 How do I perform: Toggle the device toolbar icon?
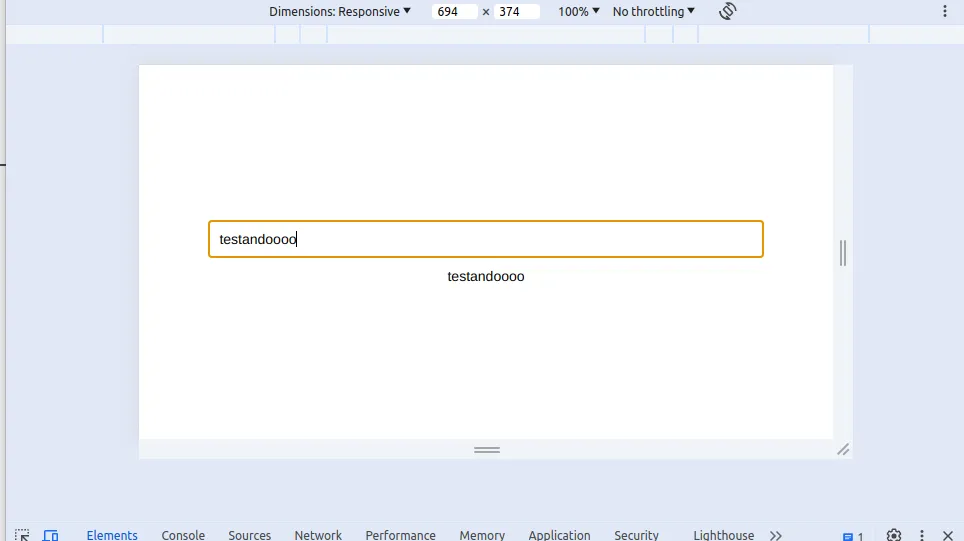pyautogui.click(x=50, y=535)
